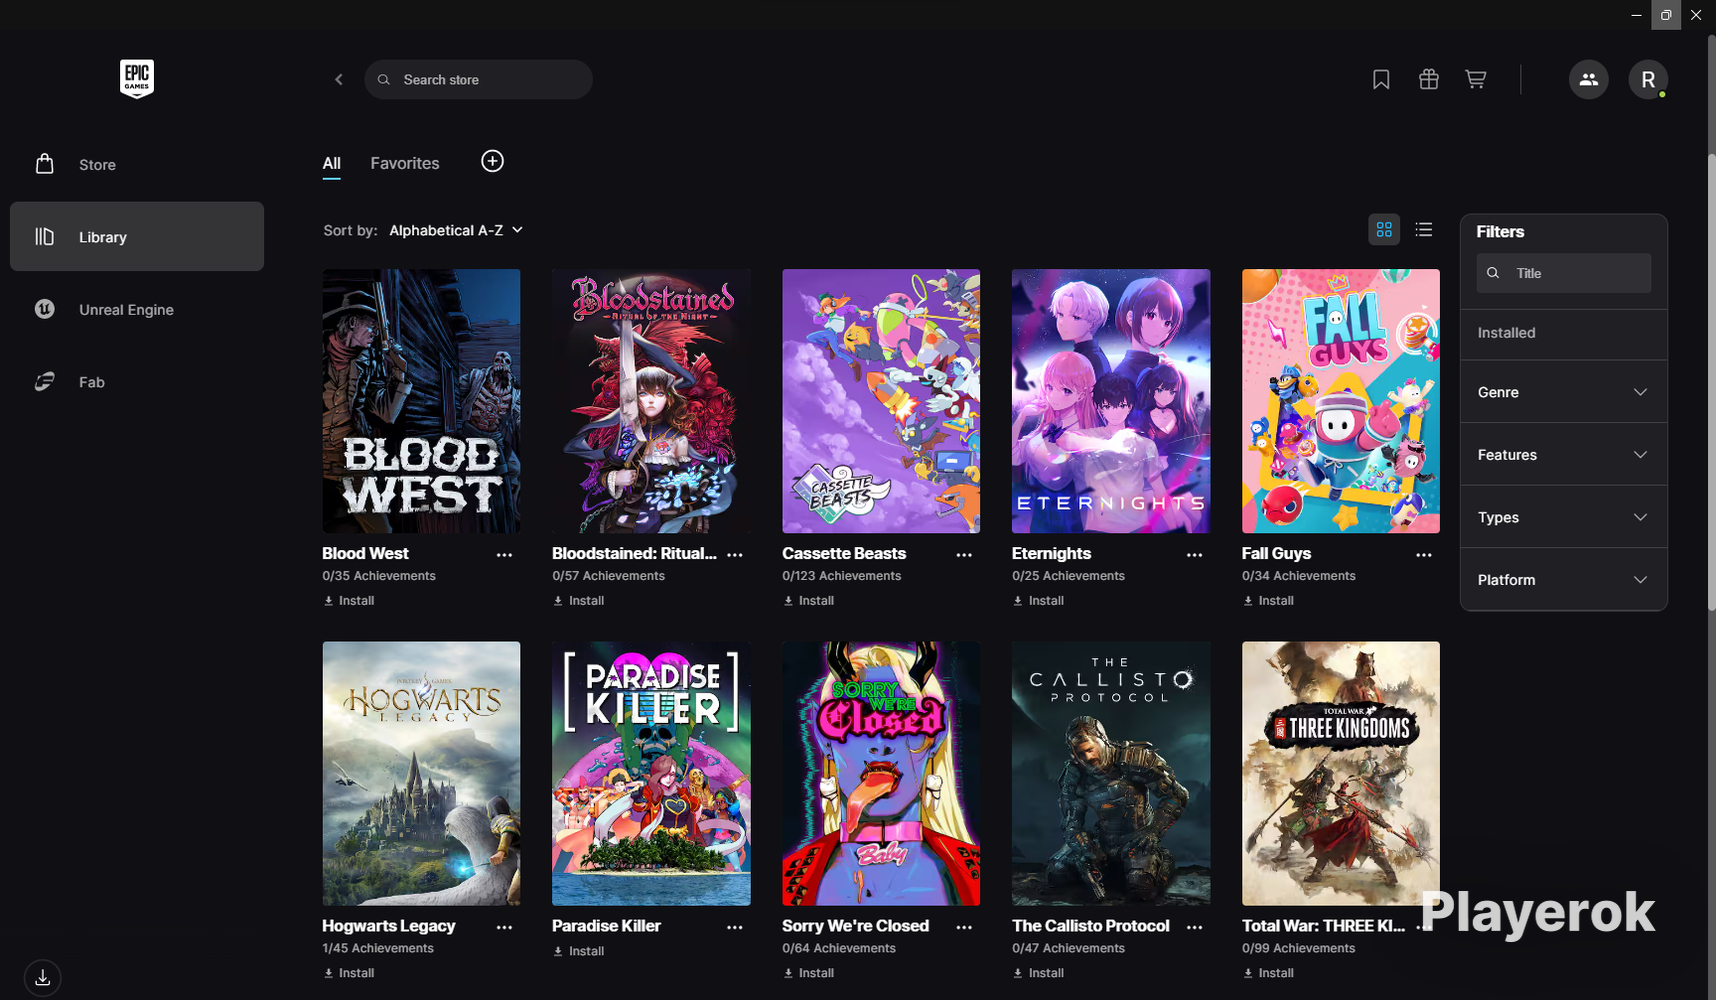Open the wishlist bookmark icon
Viewport: 1716px width, 1000px height.
tap(1381, 79)
